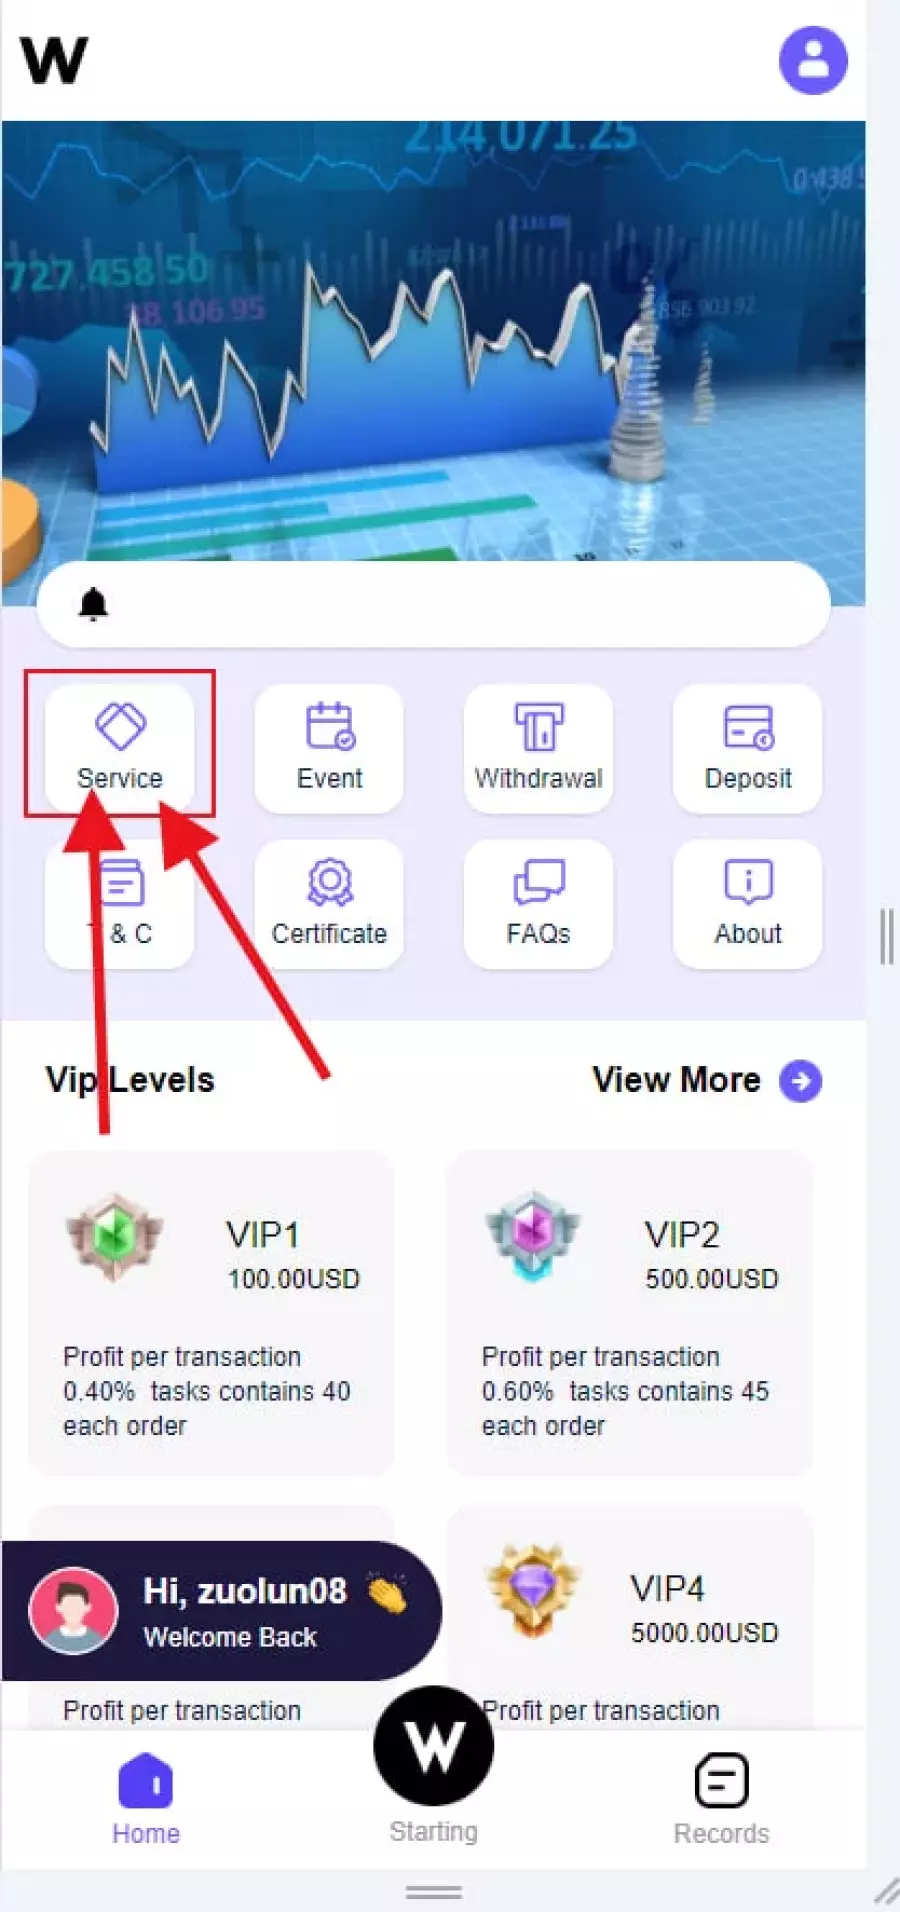Image resolution: width=900 pixels, height=1912 pixels.
Task: Select the VIP1 100.00USD card
Action: pos(211,1313)
